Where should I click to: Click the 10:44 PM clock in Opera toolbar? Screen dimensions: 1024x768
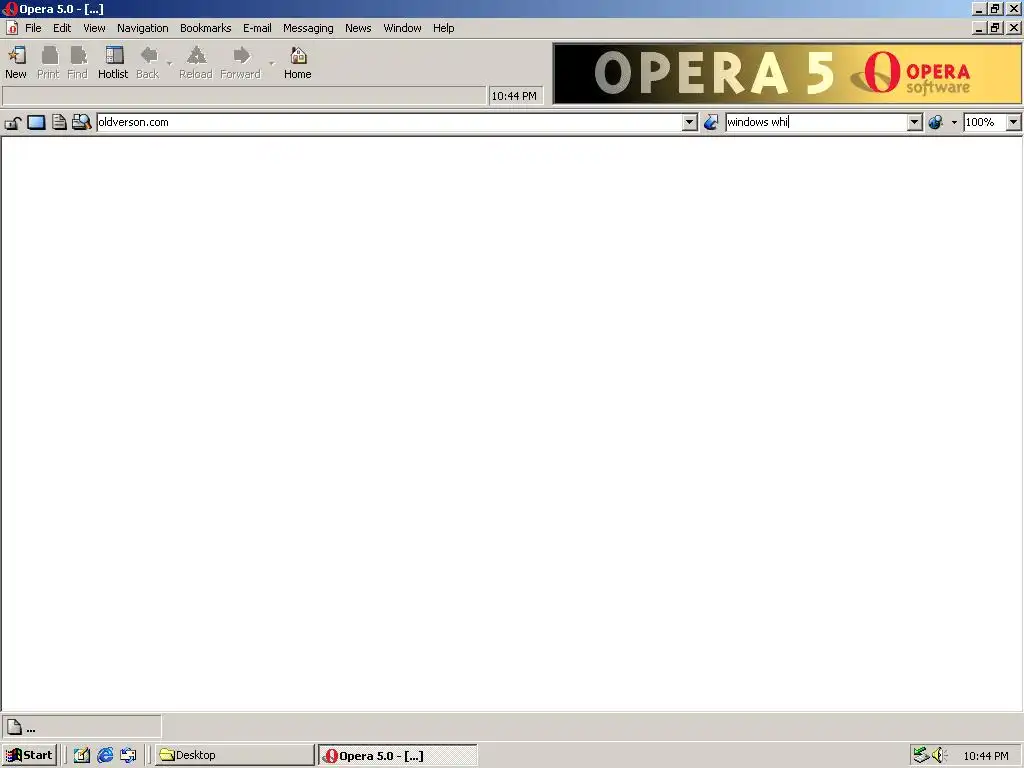coord(514,96)
